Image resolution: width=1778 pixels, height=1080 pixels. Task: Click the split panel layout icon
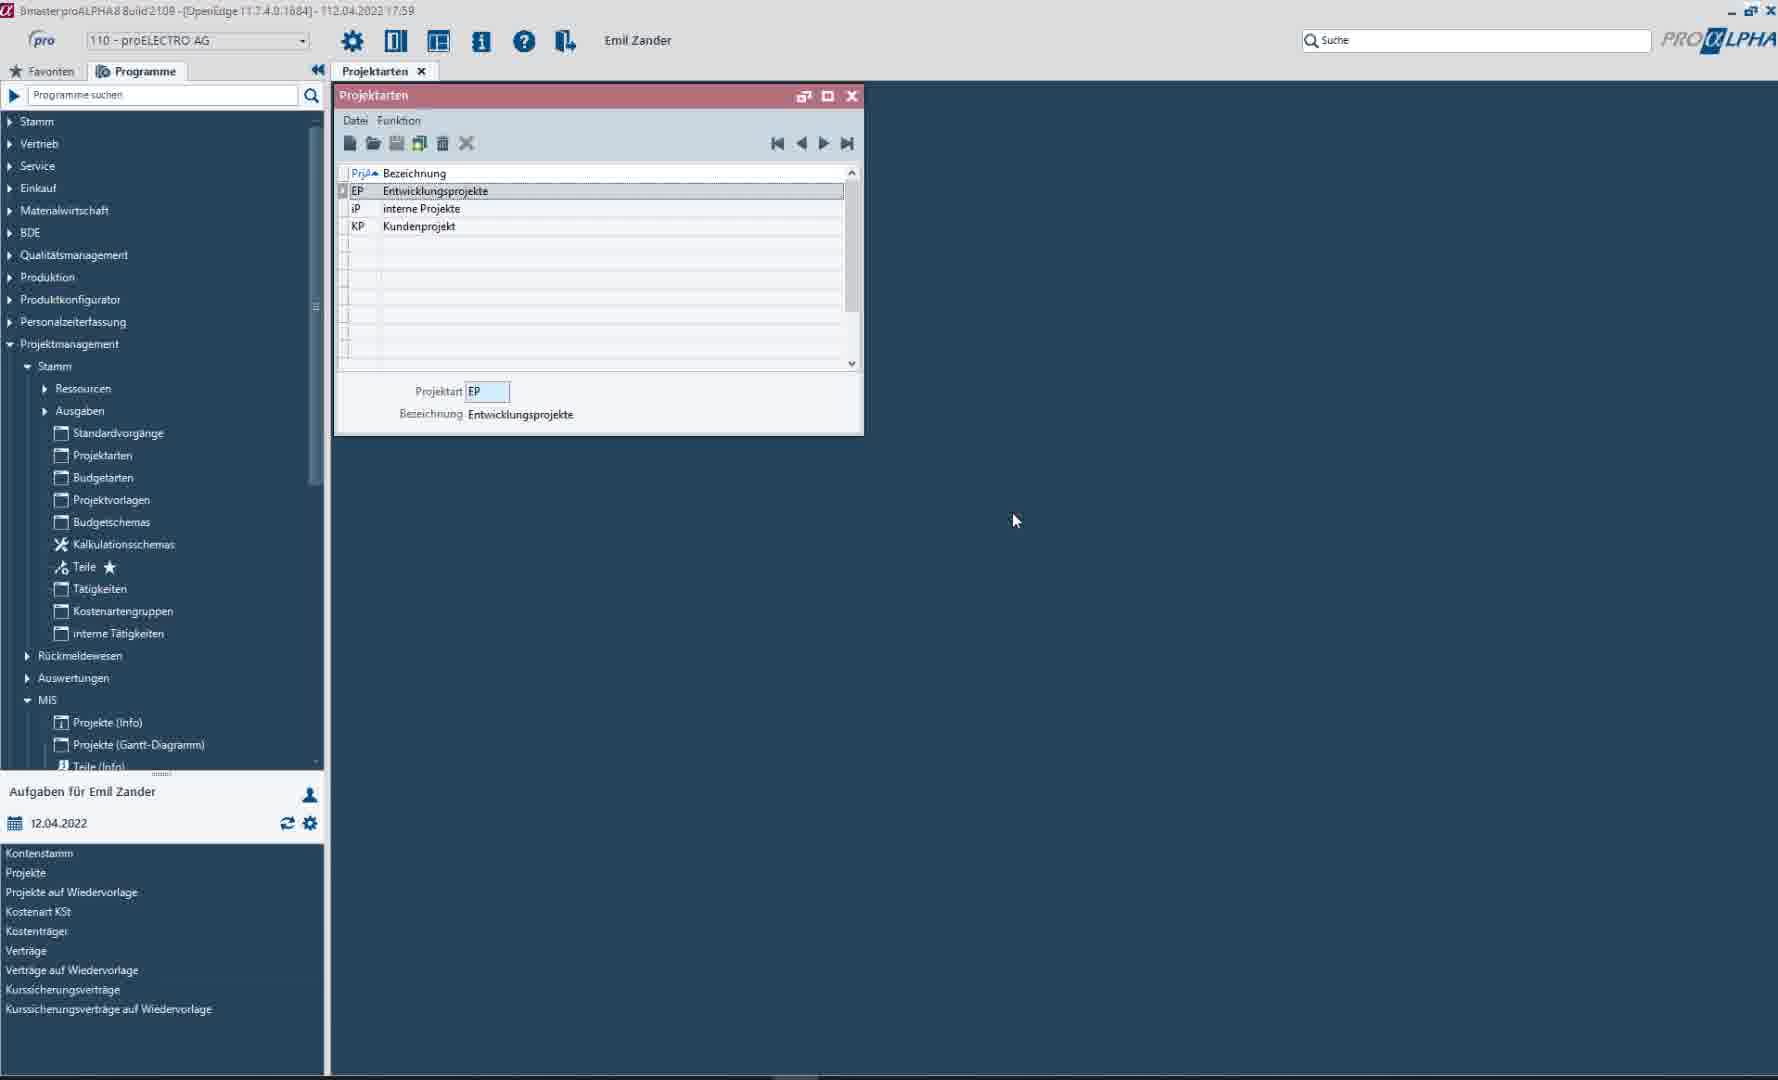click(396, 41)
